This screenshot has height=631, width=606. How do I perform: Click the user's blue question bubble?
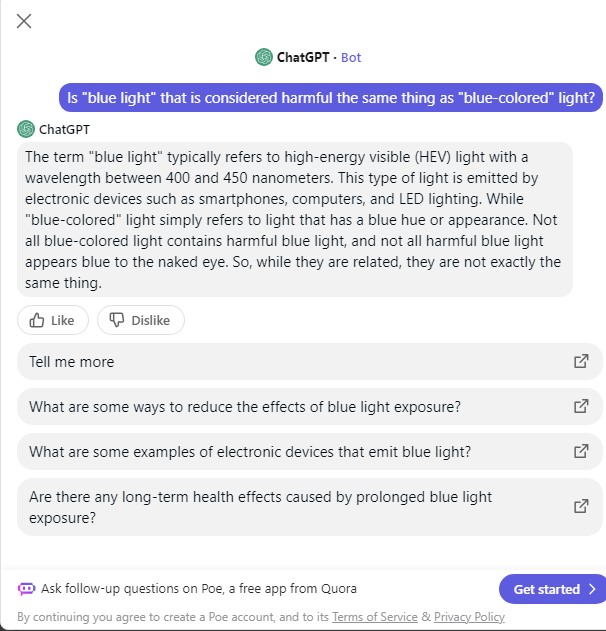330,98
